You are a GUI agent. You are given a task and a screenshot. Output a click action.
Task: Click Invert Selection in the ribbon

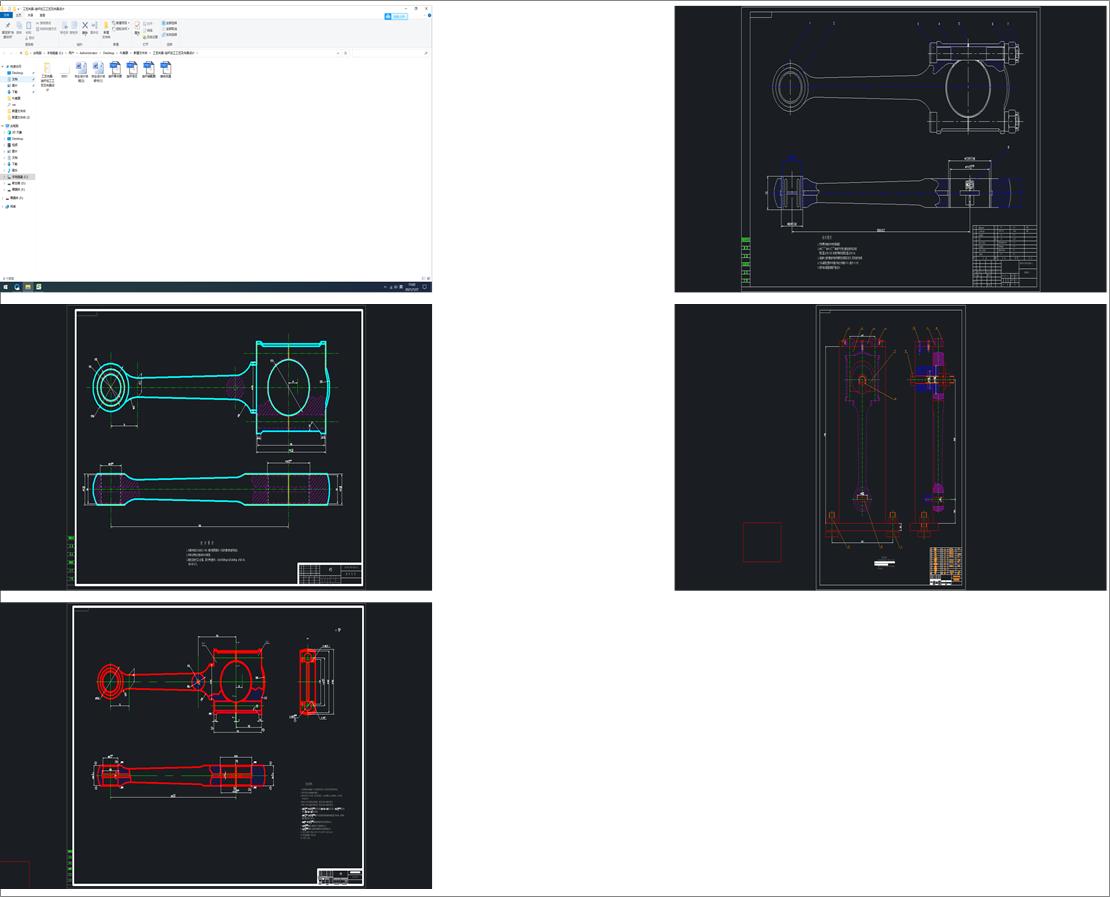click(x=169, y=34)
